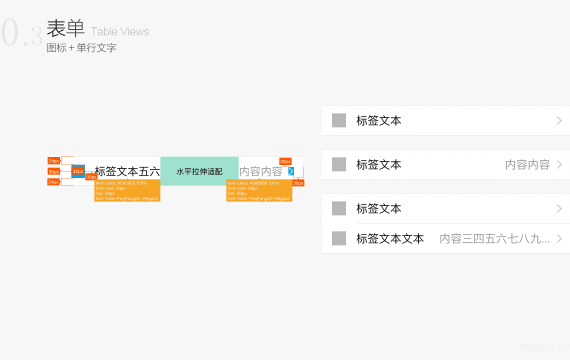Click the 标签文本五六 label text

pos(127,171)
